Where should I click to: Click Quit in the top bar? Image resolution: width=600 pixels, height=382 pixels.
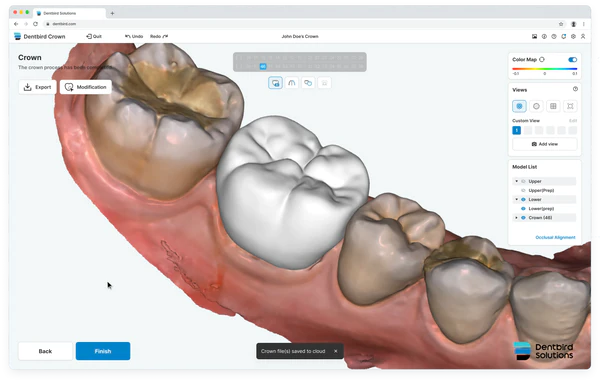click(x=94, y=36)
